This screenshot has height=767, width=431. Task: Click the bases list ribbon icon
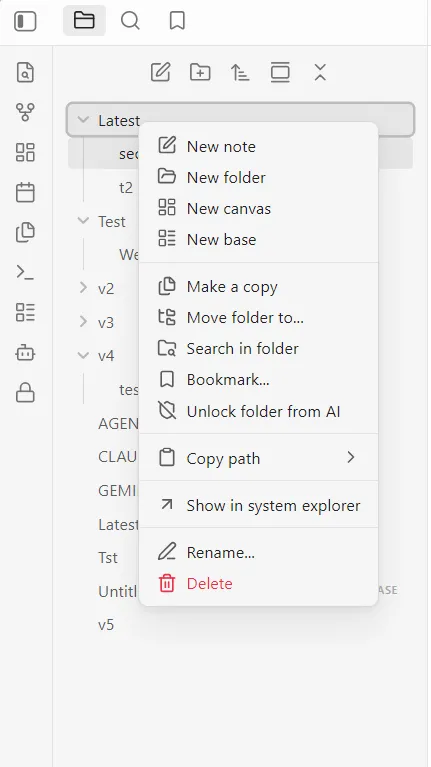click(x=25, y=312)
